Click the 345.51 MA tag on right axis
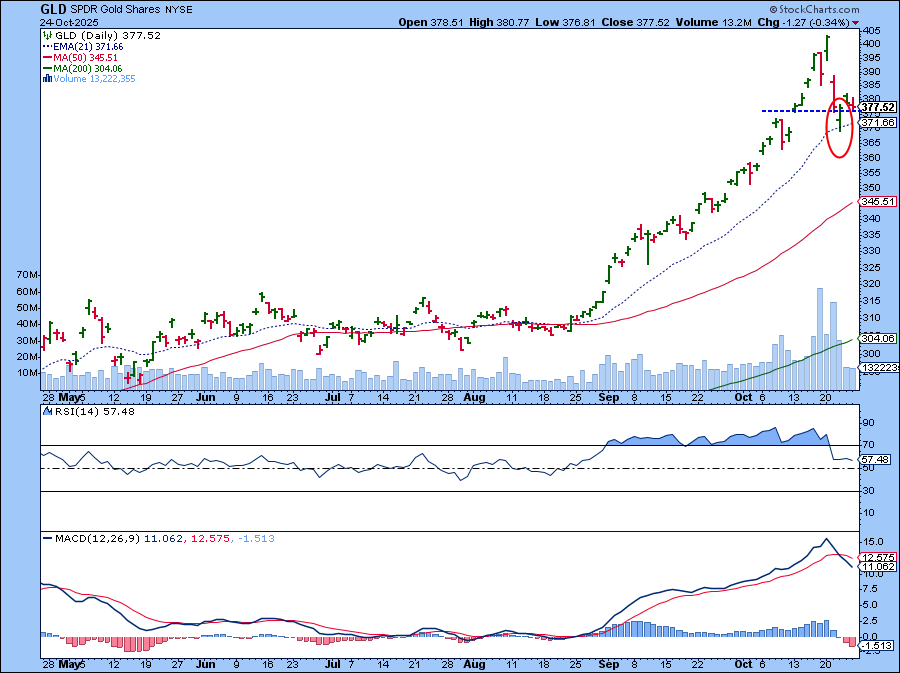 coord(878,201)
